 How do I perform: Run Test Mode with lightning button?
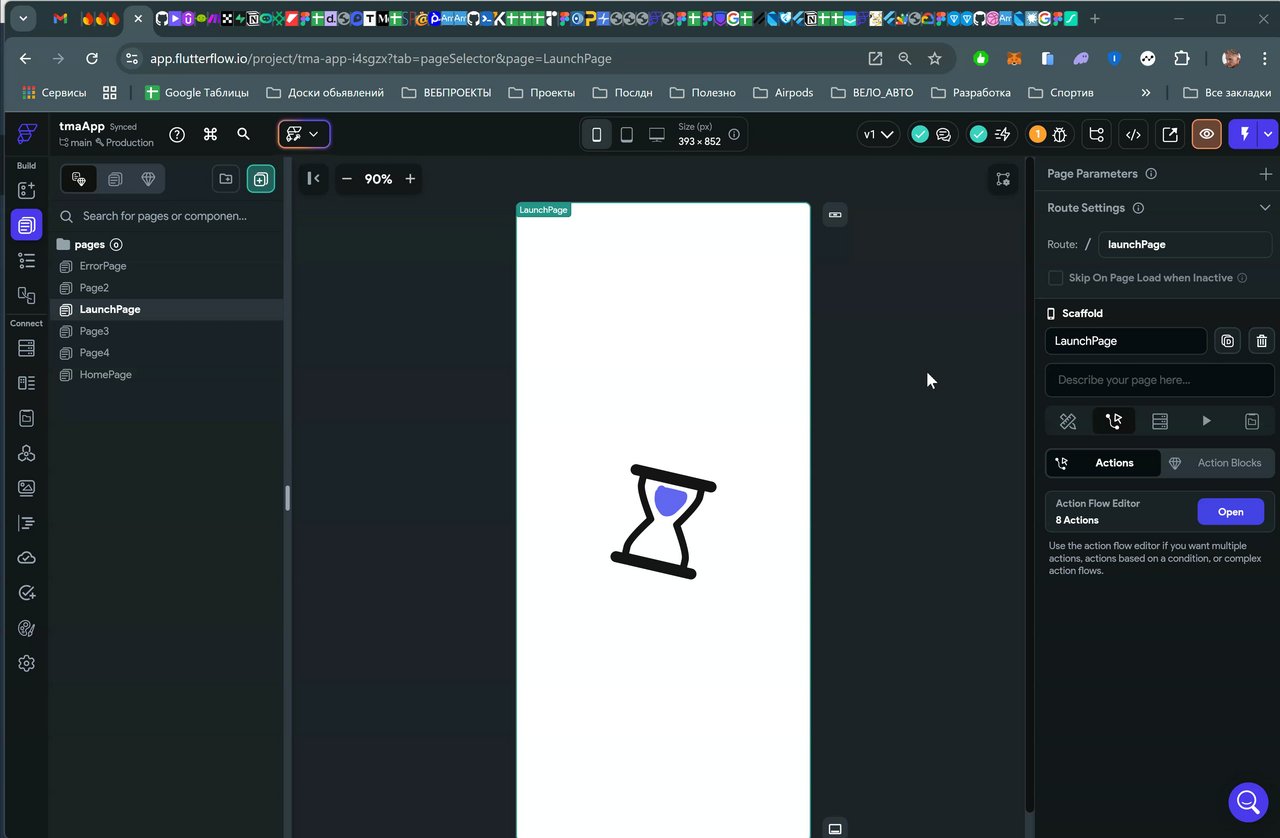(1245, 134)
